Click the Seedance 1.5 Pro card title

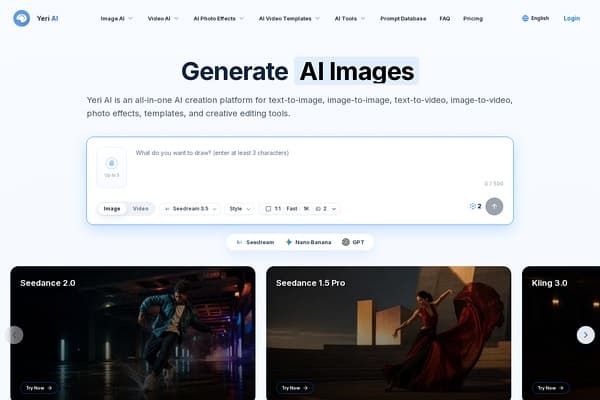(x=310, y=283)
